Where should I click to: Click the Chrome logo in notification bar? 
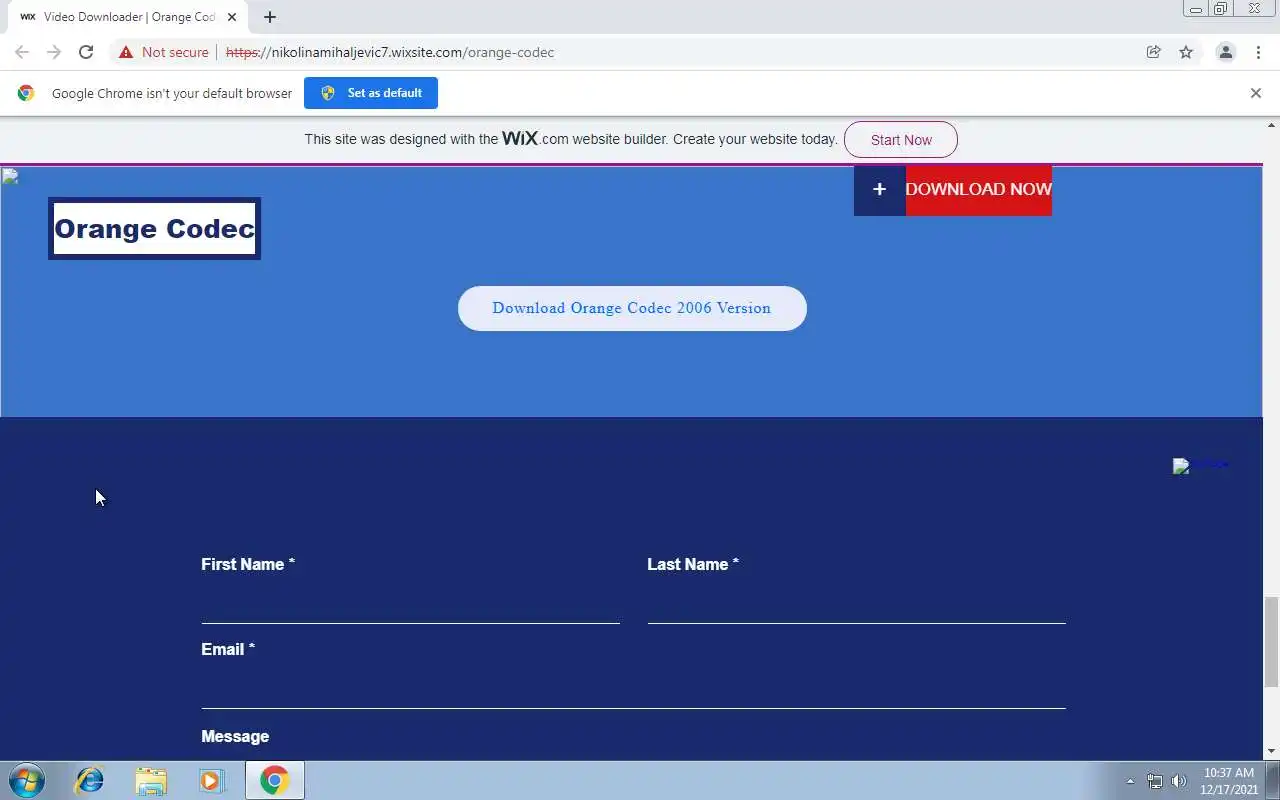pos(26,93)
